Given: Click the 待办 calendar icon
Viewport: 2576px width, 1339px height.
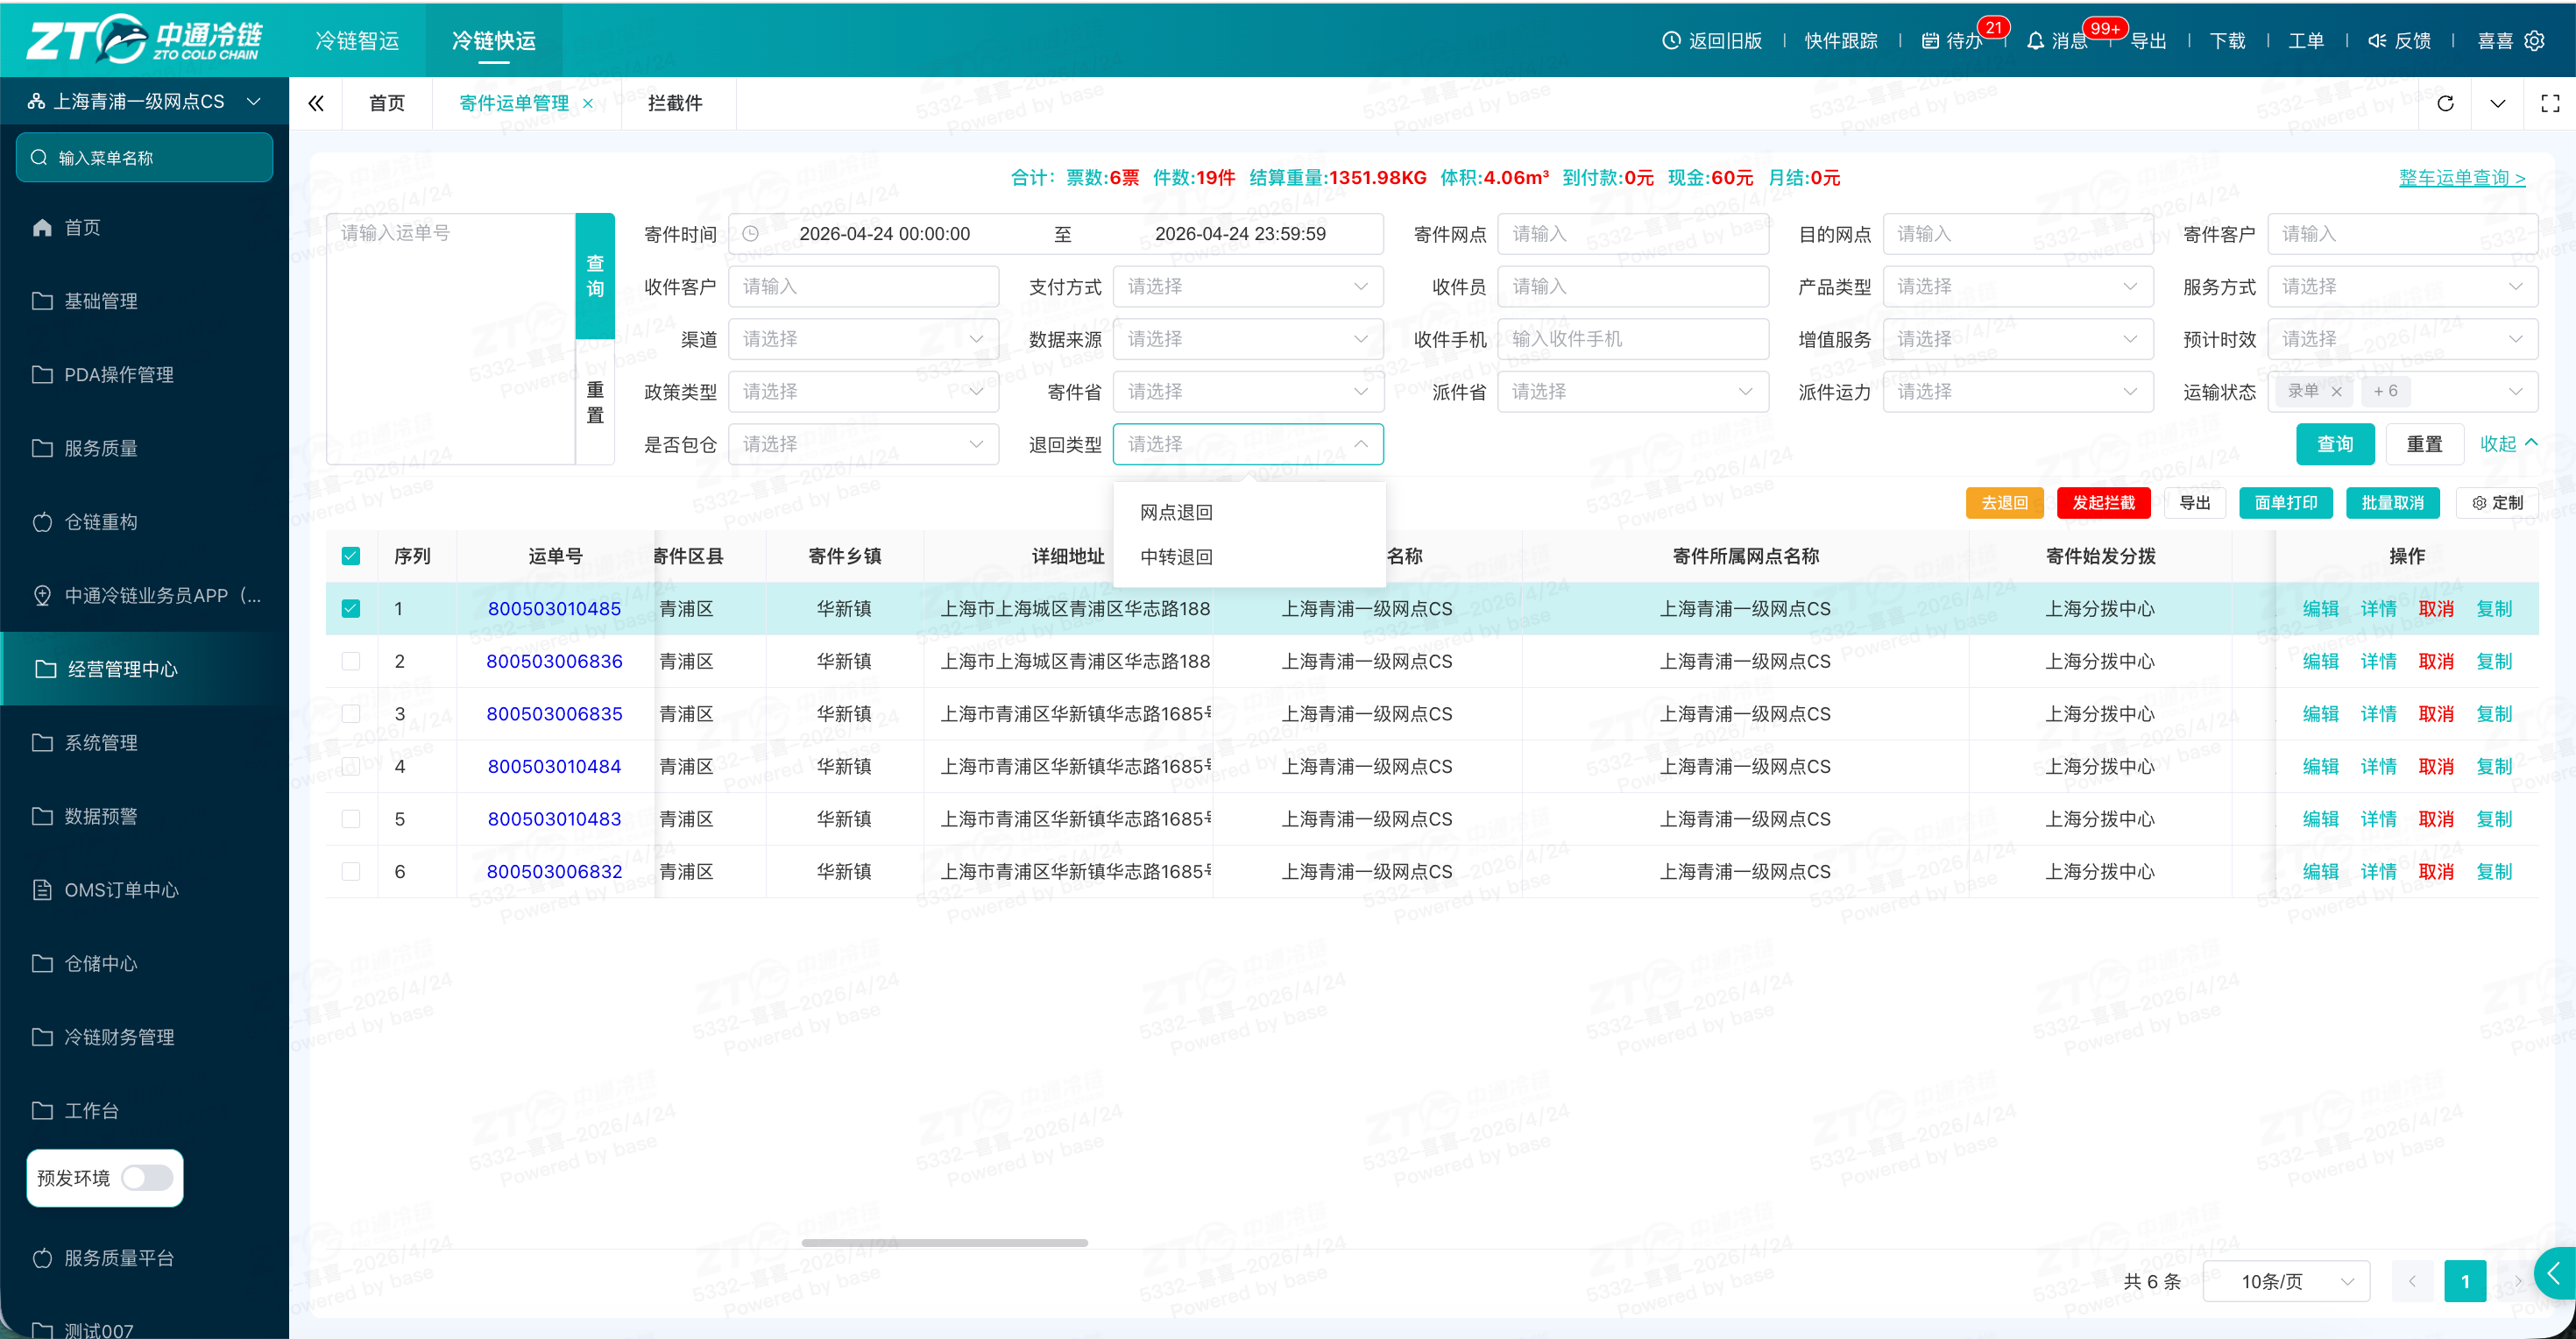Looking at the screenshot, I should (x=1930, y=41).
